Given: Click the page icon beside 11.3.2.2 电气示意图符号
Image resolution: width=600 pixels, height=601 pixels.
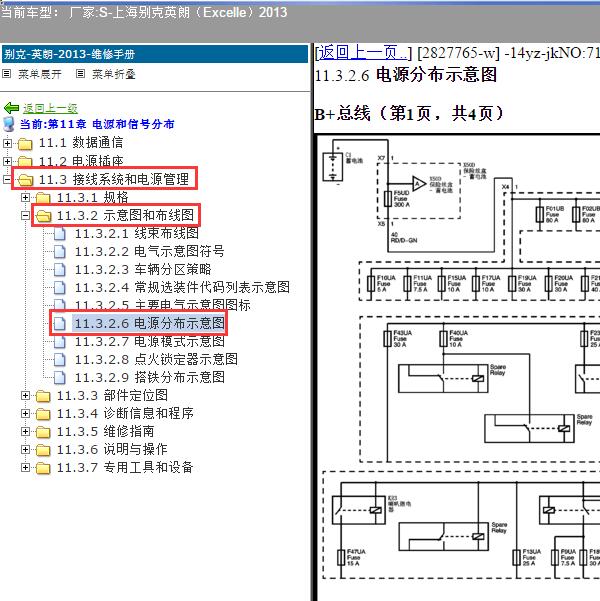Looking at the screenshot, I should click(x=59, y=251).
